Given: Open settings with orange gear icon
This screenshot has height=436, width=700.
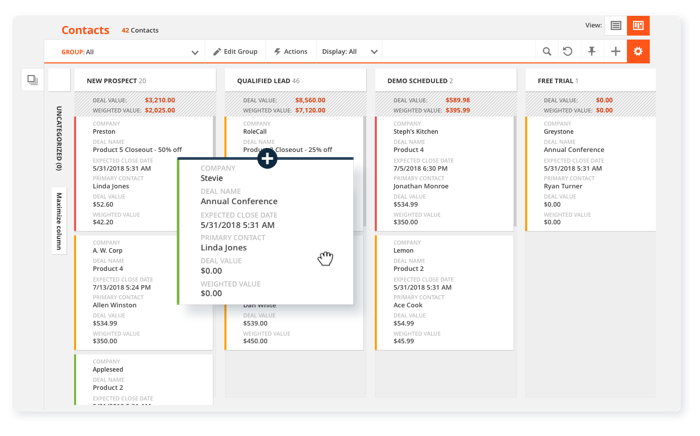Looking at the screenshot, I should coord(638,51).
